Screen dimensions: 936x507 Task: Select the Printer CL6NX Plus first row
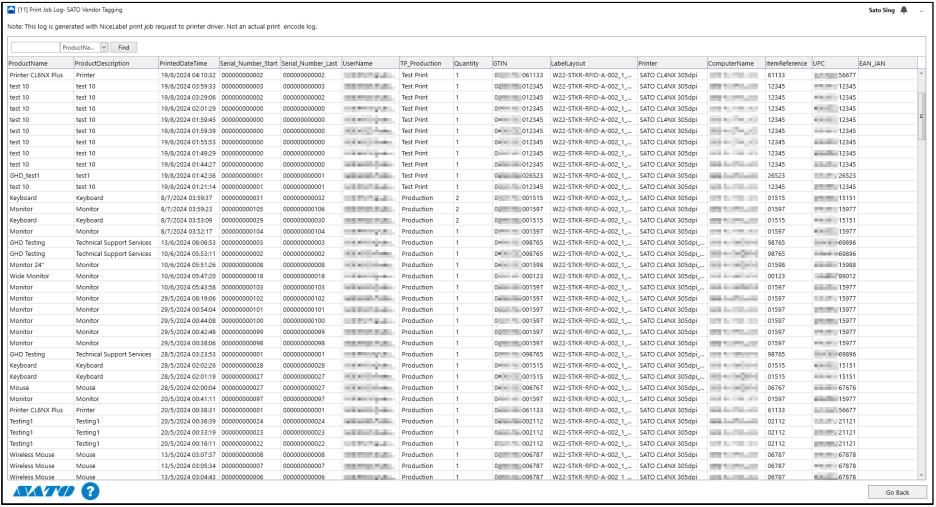coord(36,75)
